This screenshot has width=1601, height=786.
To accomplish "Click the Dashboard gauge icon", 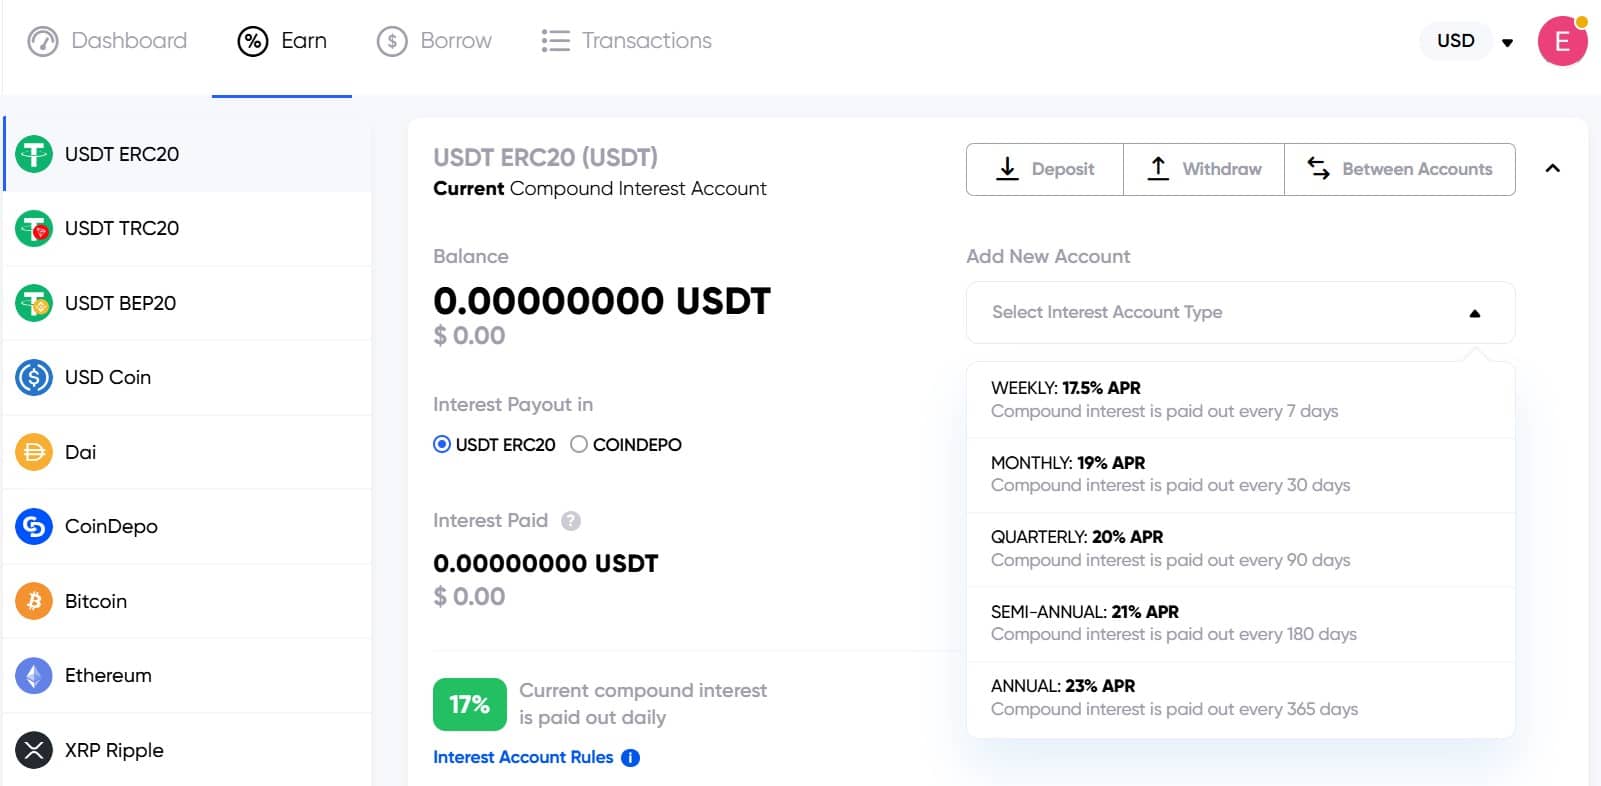I will 43,41.
